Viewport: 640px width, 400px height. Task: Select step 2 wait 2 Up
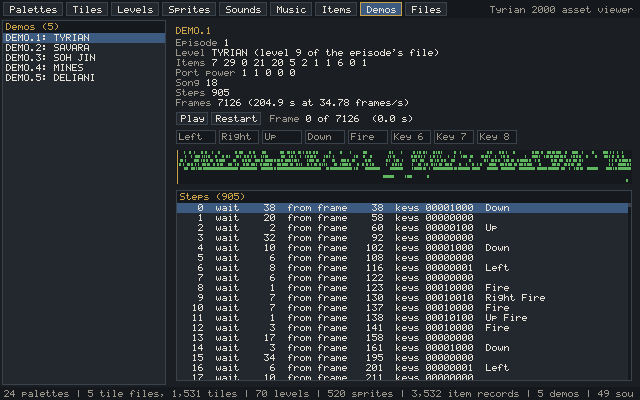point(402,228)
